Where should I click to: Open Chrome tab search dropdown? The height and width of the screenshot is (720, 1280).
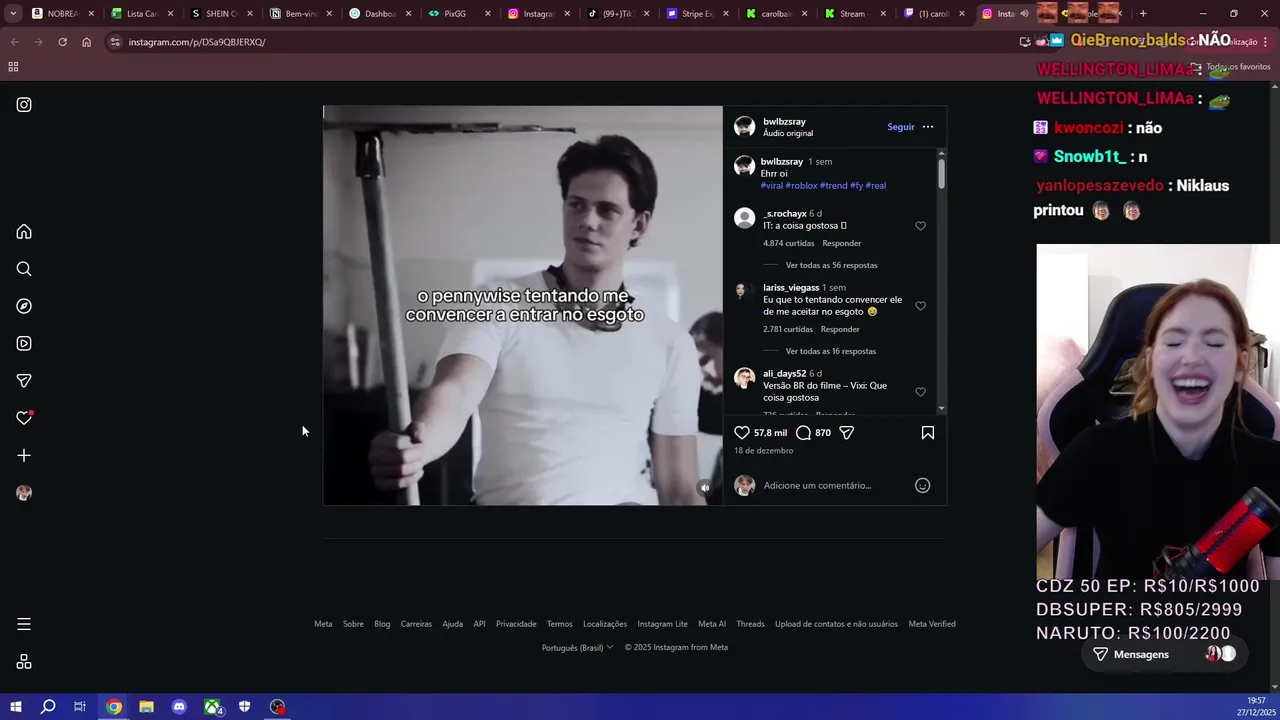point(13,13)
